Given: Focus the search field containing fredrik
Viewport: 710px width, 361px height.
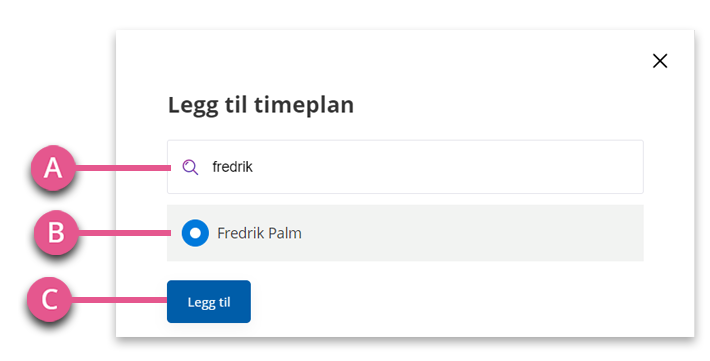Looking at the screenshot, I should point(405,167).
